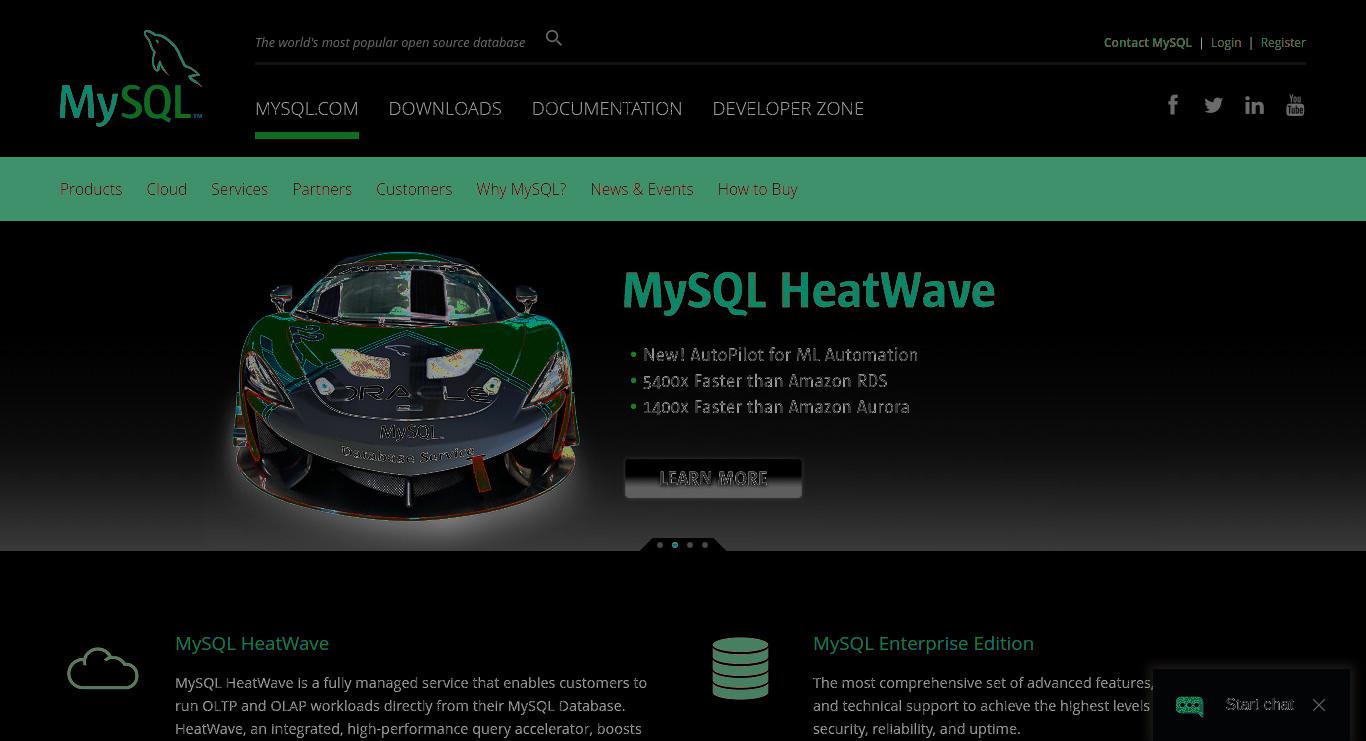Dismiss the Start chat widget
The height and width of the screenshot is (741, 1366).
(x=1319, y=705)
